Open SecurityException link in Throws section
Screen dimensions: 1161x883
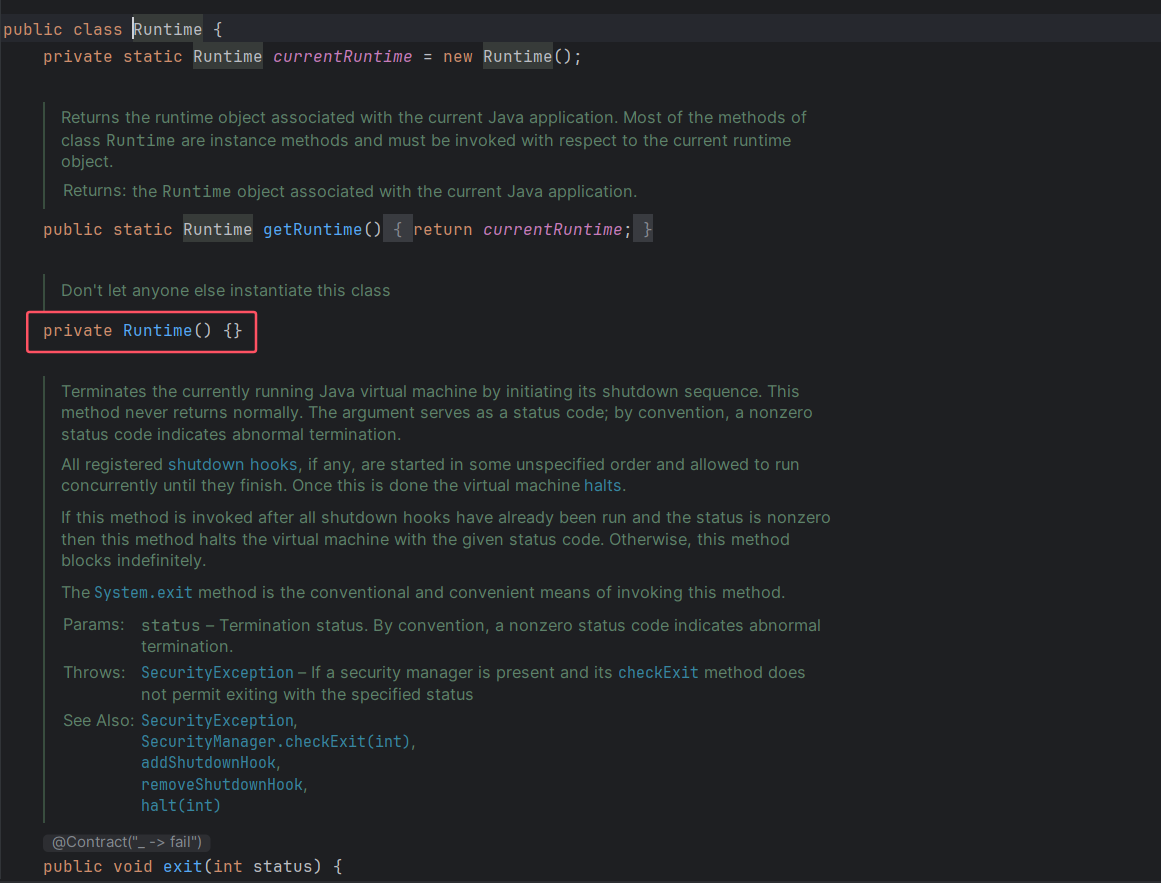(x=217, y=673)
